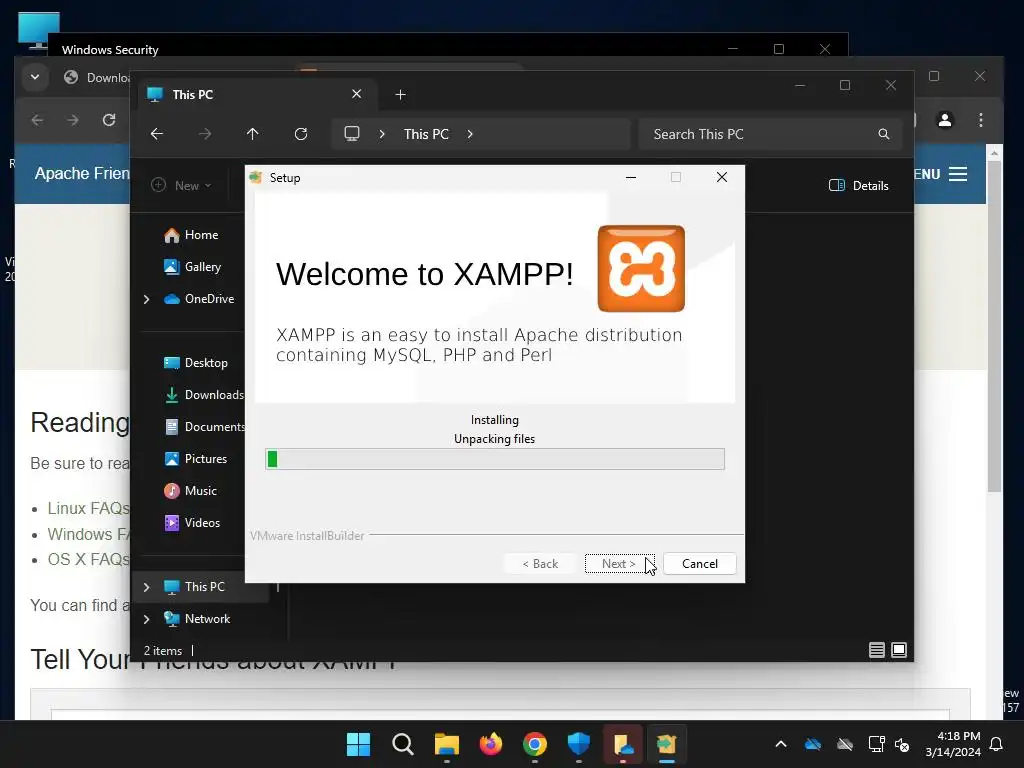This screenshot has height=768, width=1024.
Task: Click the disabled Back button in Setup
Action: [540, 564]
